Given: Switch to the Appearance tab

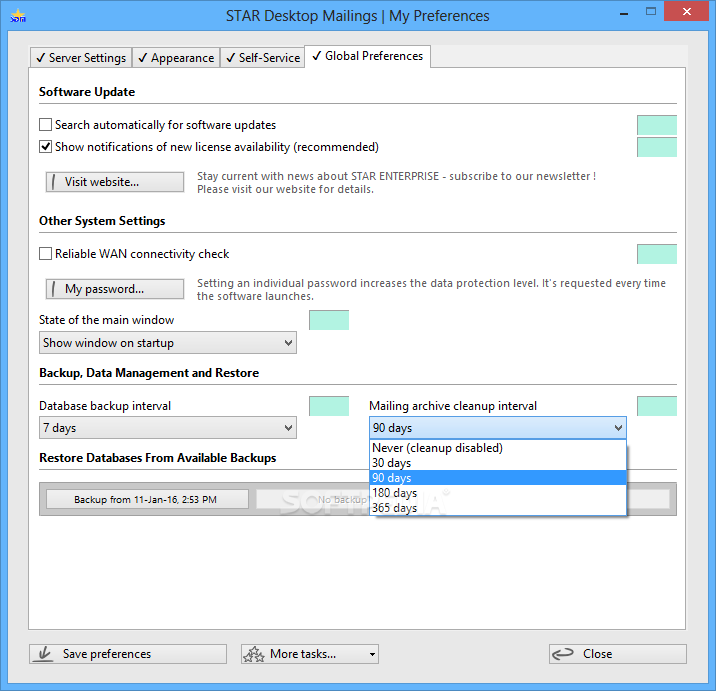Looking at the screenshot, I should coord(176,58).
